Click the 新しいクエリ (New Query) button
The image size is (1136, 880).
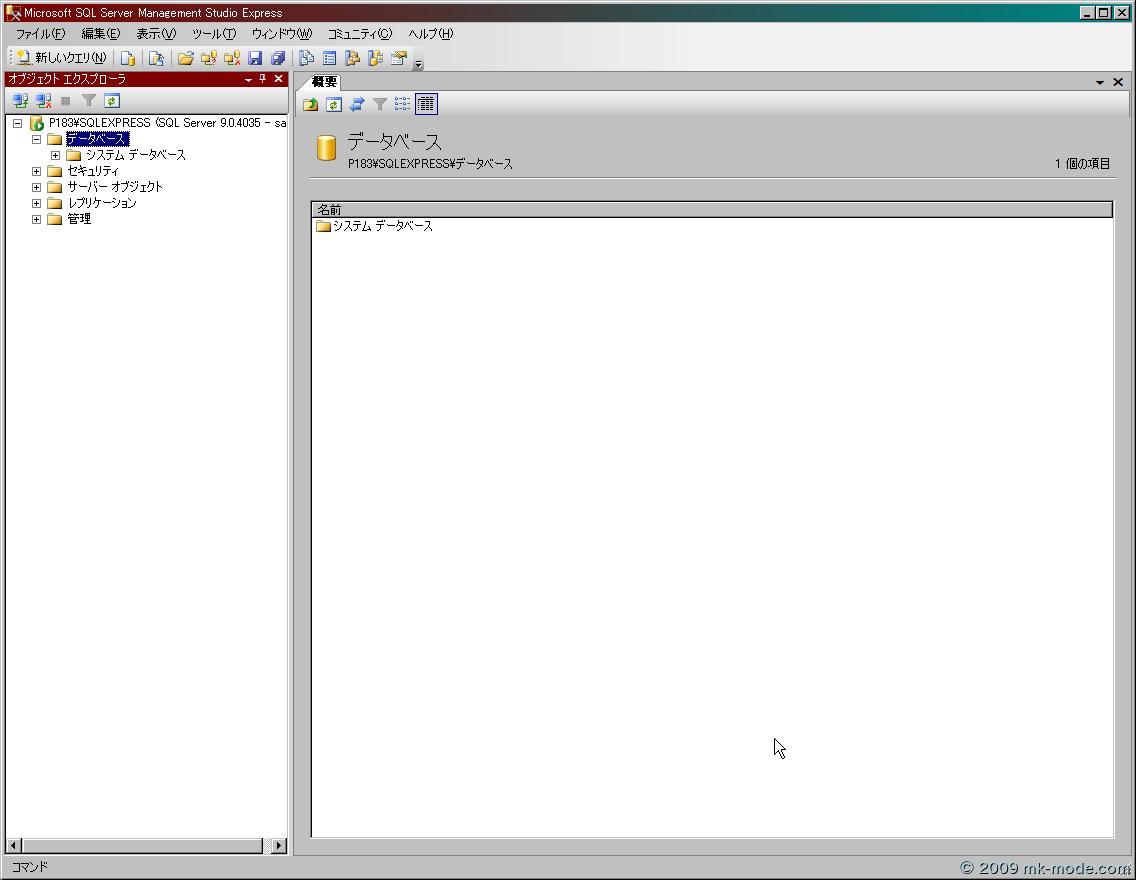pos(62,58)
